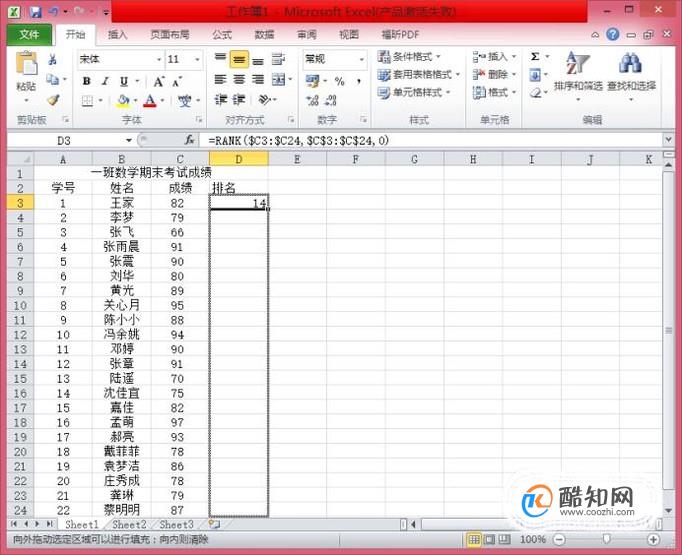
Task: Select the Format Painter brush
Action: click(53, 100)
